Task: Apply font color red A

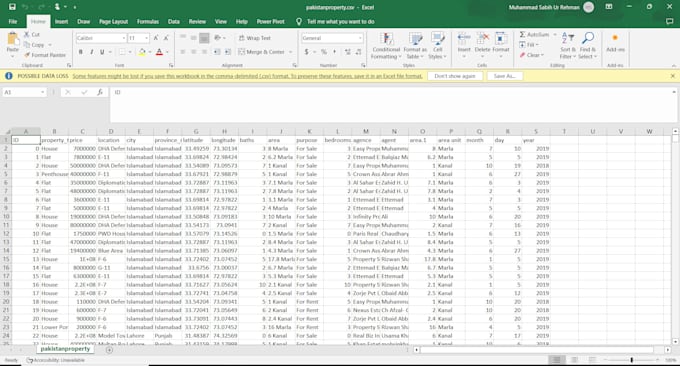Action: coord(159,52)
